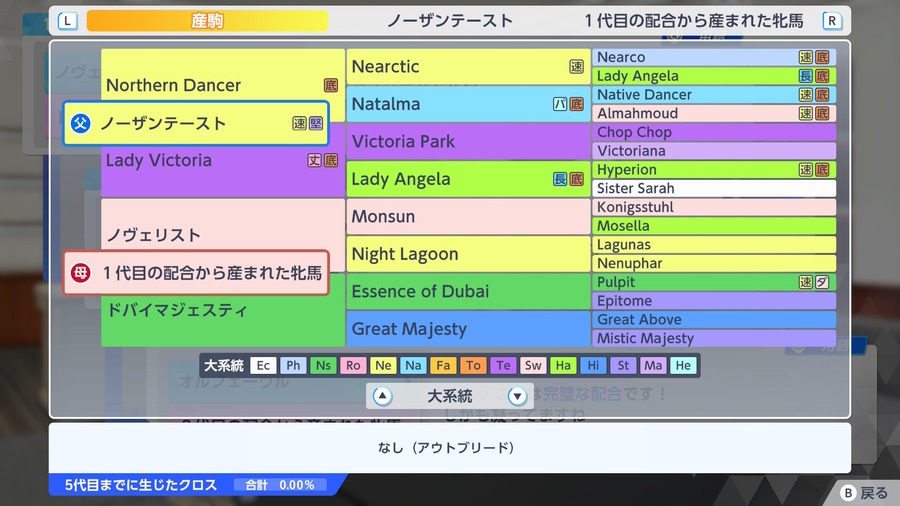Click the 速 speed icon on Nearco row
This screenshot has width=900, height=506.
(806, 57)
